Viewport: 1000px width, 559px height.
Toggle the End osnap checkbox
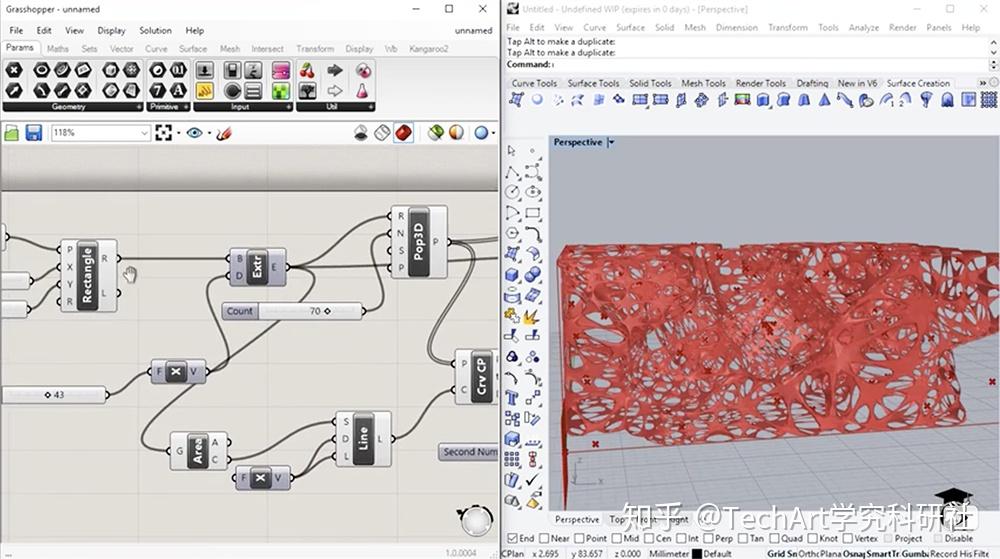point(512,539)
